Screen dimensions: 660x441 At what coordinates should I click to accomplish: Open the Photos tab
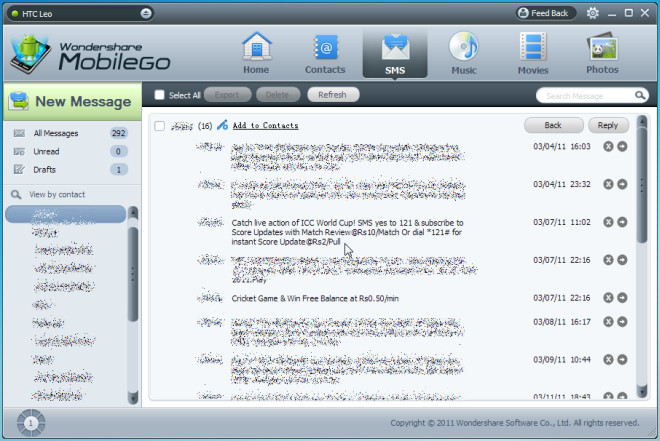pyautogui.click(x=602, y=54)
